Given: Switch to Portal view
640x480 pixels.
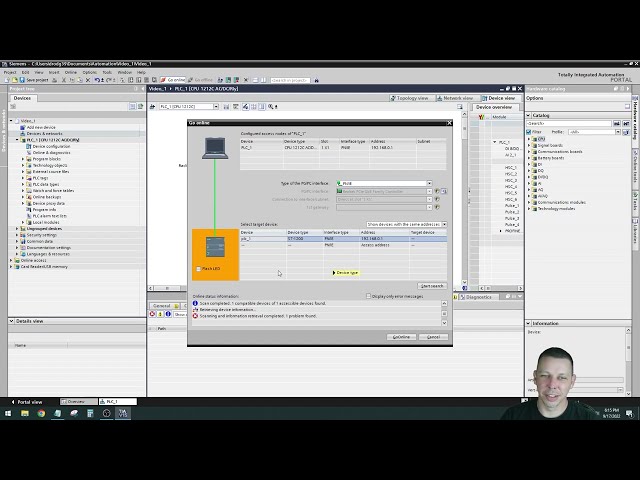Looking at the screenshot, I should tap(27, 402).
